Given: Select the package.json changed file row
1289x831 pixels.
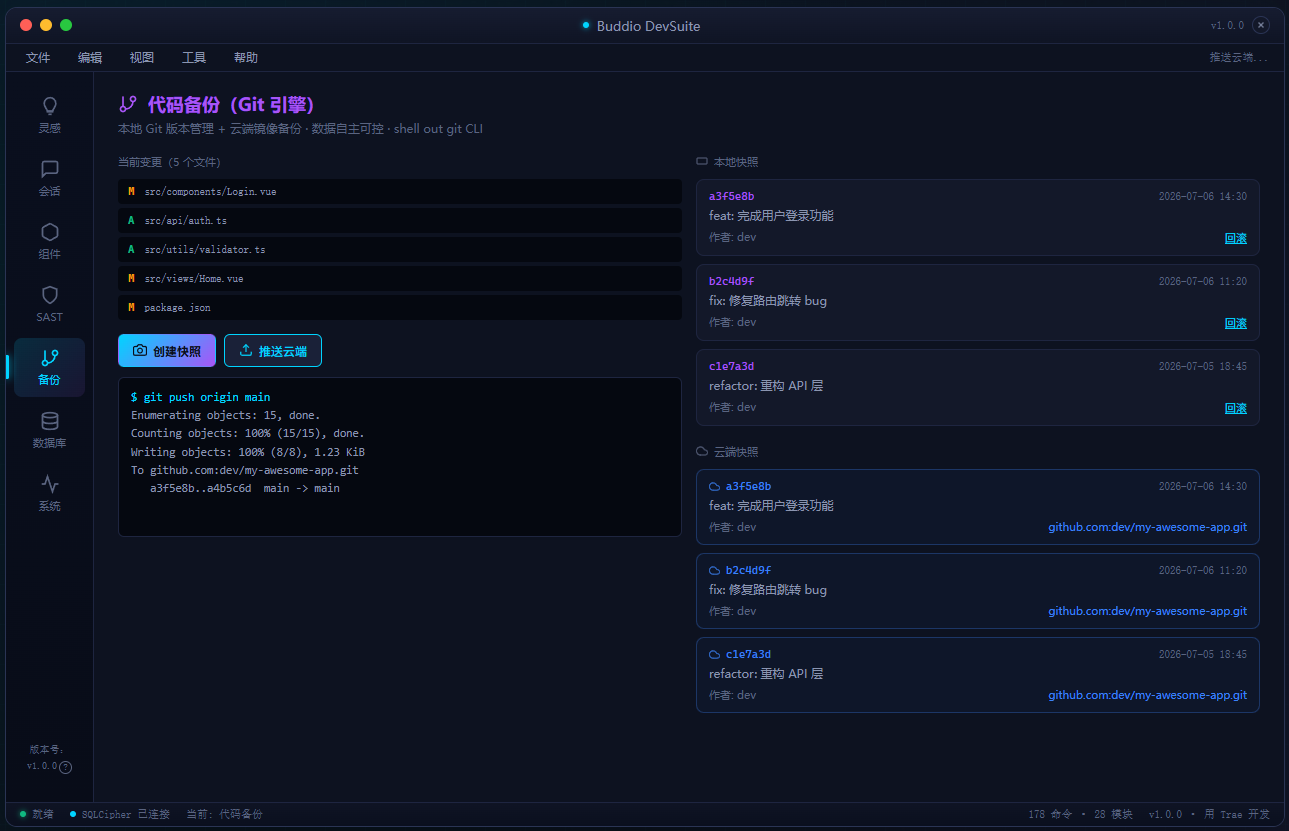Looking at the screenshot, I should [x=400, y=308].
